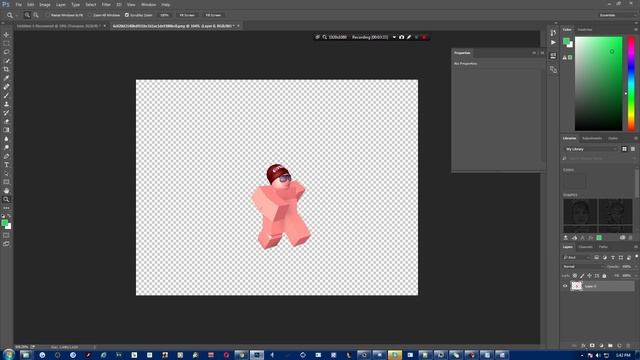640x360 pixels.
Task: Add a layer mask
Action: click(592, 346)
